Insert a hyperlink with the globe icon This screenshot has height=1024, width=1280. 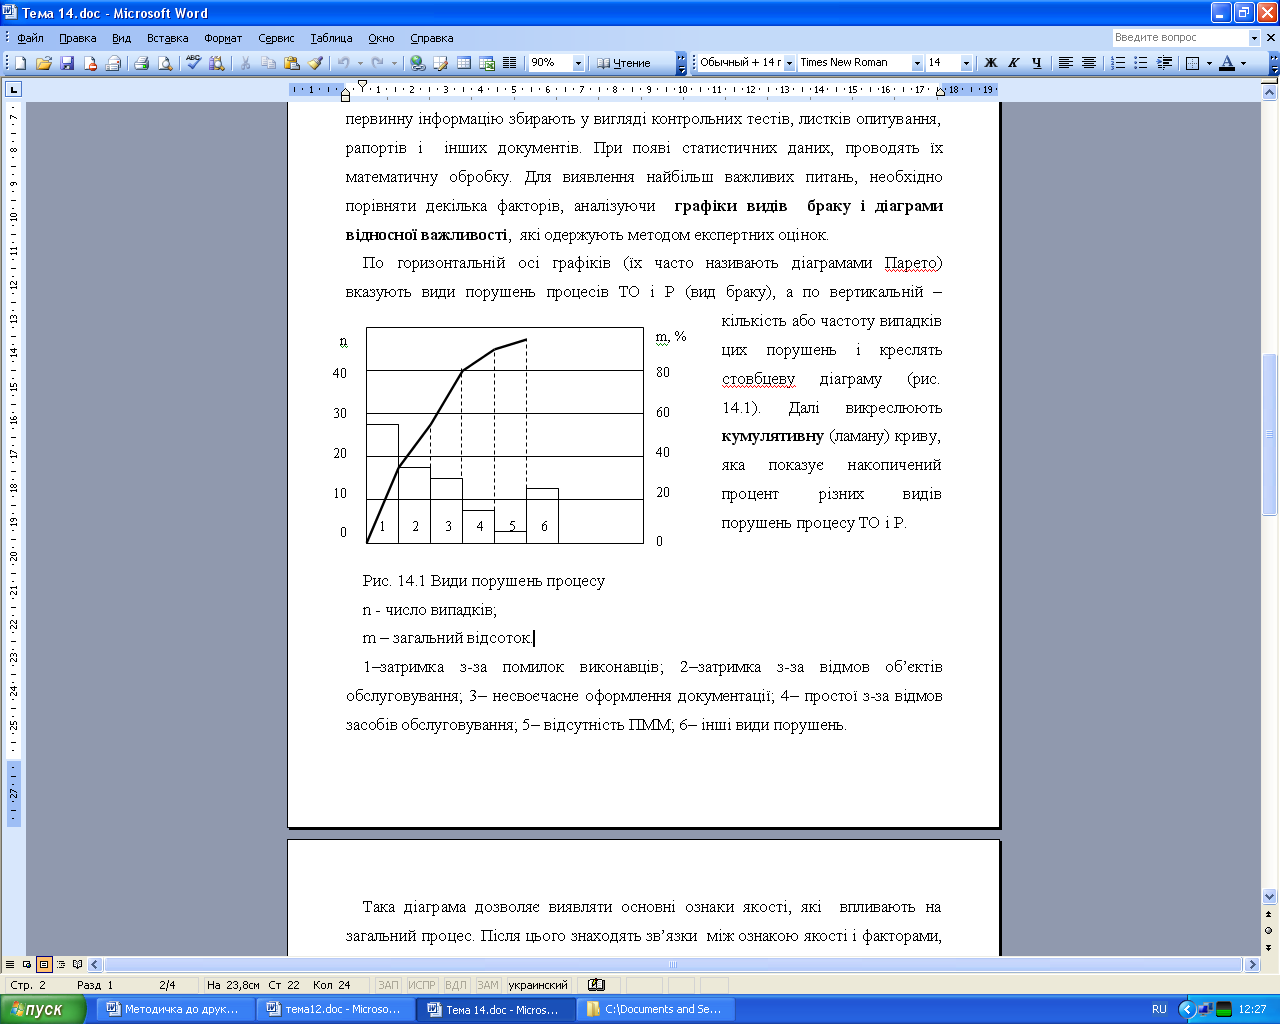click(x=418, y=63)
